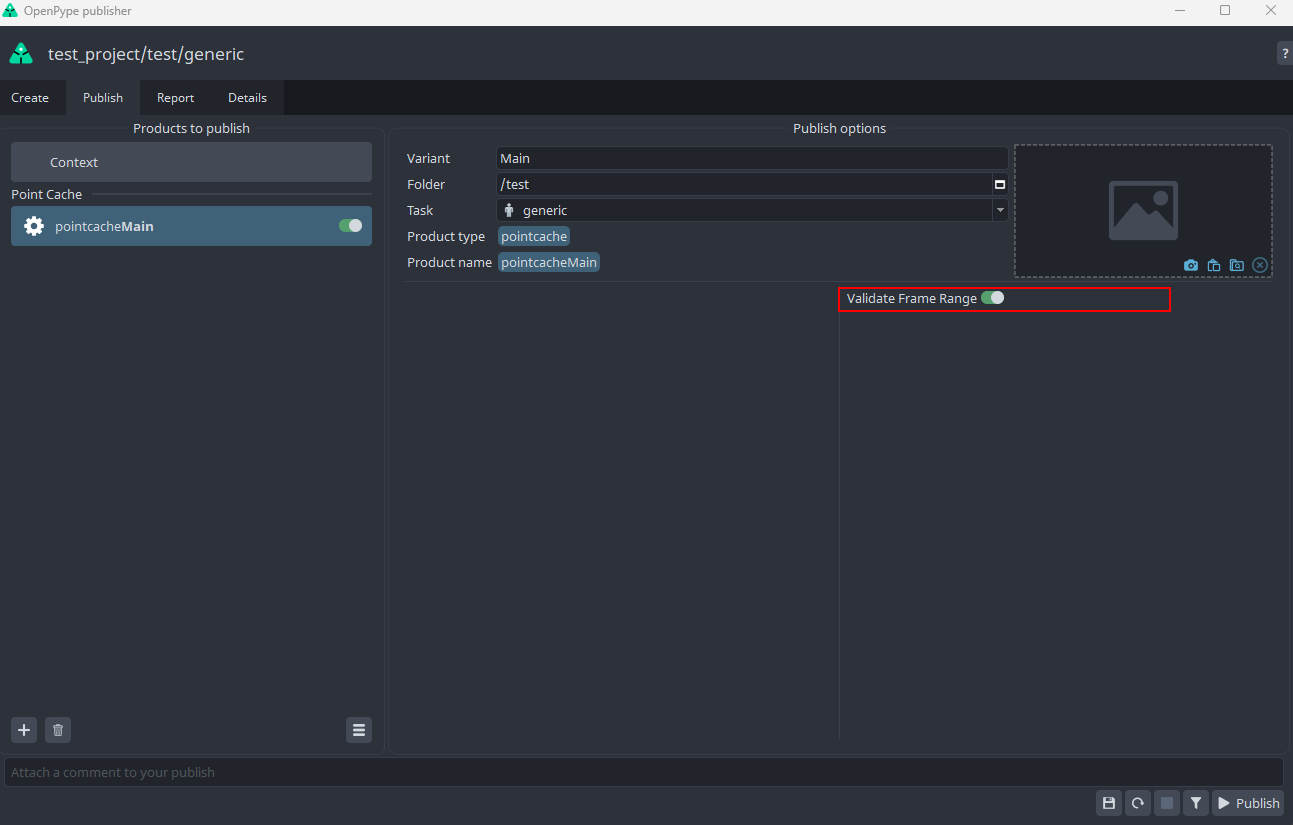Click the Product type value pointcache

(x=534, y=236)
